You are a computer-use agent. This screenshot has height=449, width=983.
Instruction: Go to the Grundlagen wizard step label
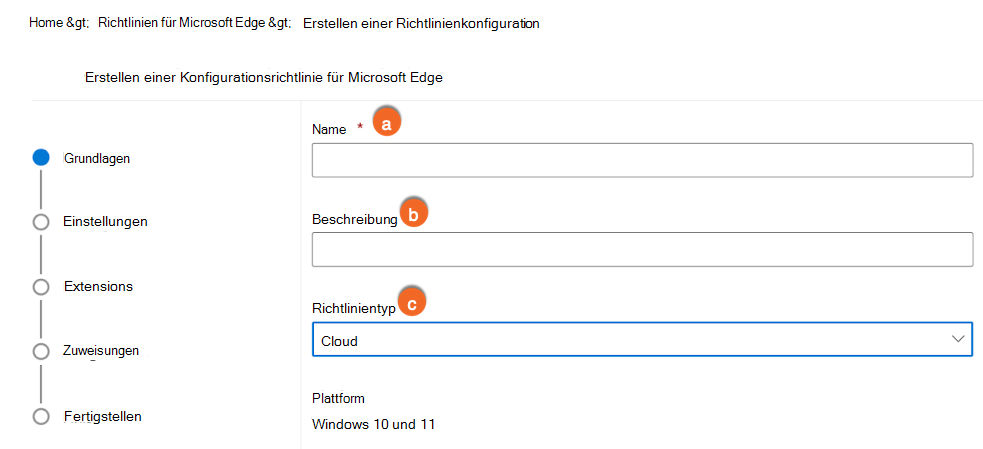tap(96, 158)
